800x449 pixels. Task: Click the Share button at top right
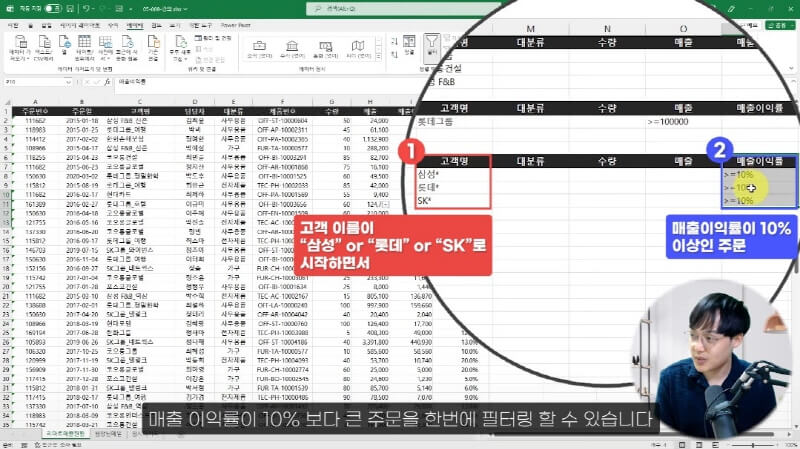(780, 25)
